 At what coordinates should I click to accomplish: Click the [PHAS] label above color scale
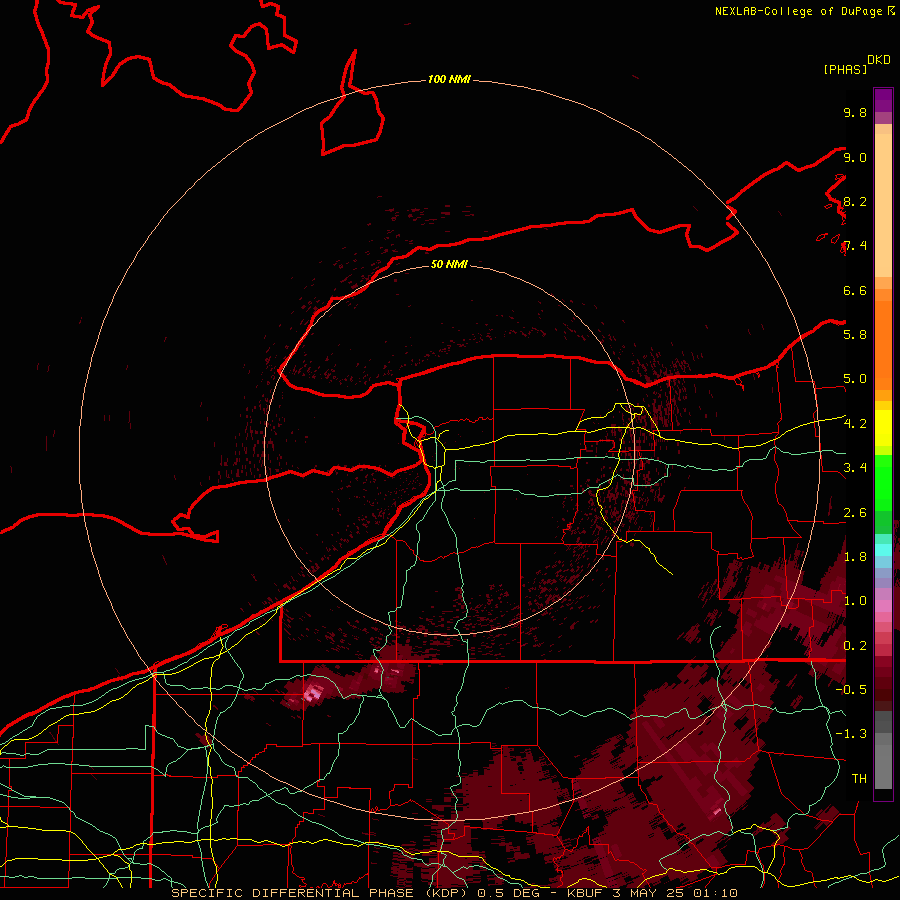pyautogui.click(x=845, y=70)
